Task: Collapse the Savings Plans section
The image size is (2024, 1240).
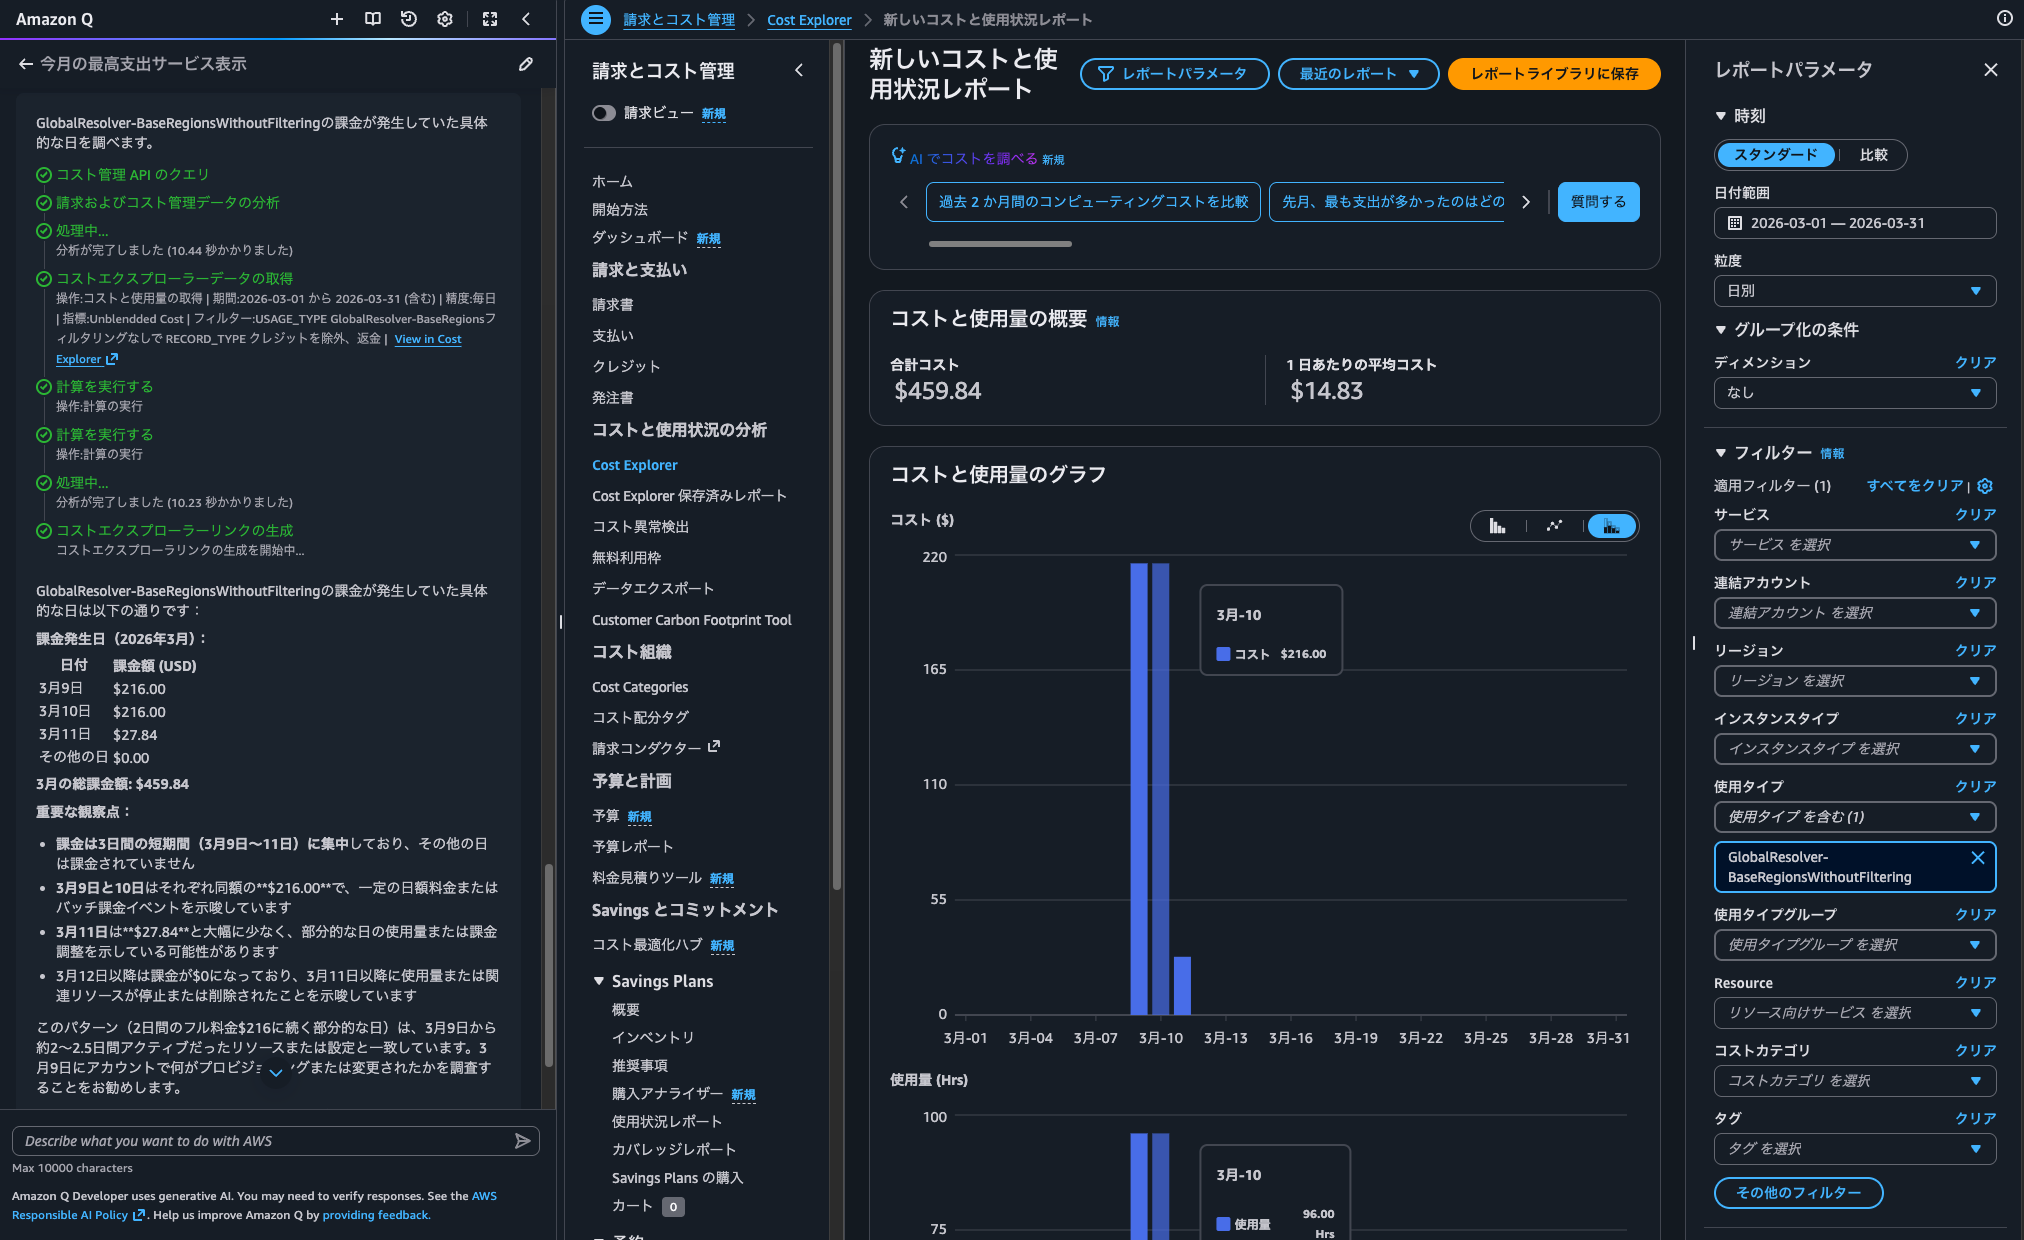Action: (600, 981)
